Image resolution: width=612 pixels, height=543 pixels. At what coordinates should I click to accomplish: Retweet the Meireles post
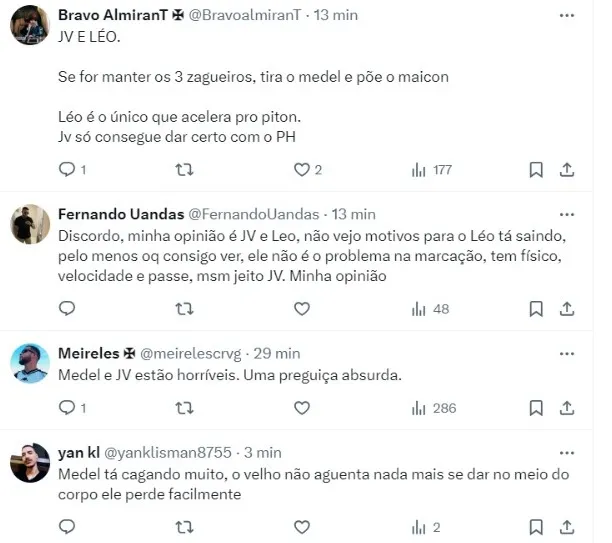pos(184,408)
